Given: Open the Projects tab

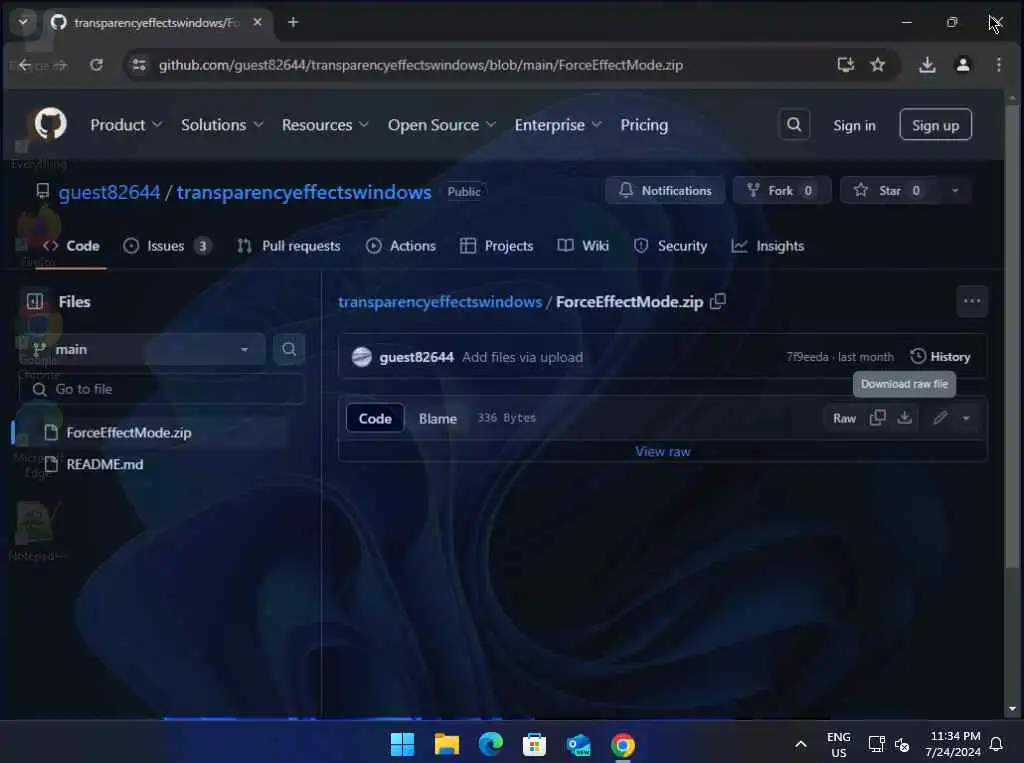Looking at the screenshot, I should point(497,246).
